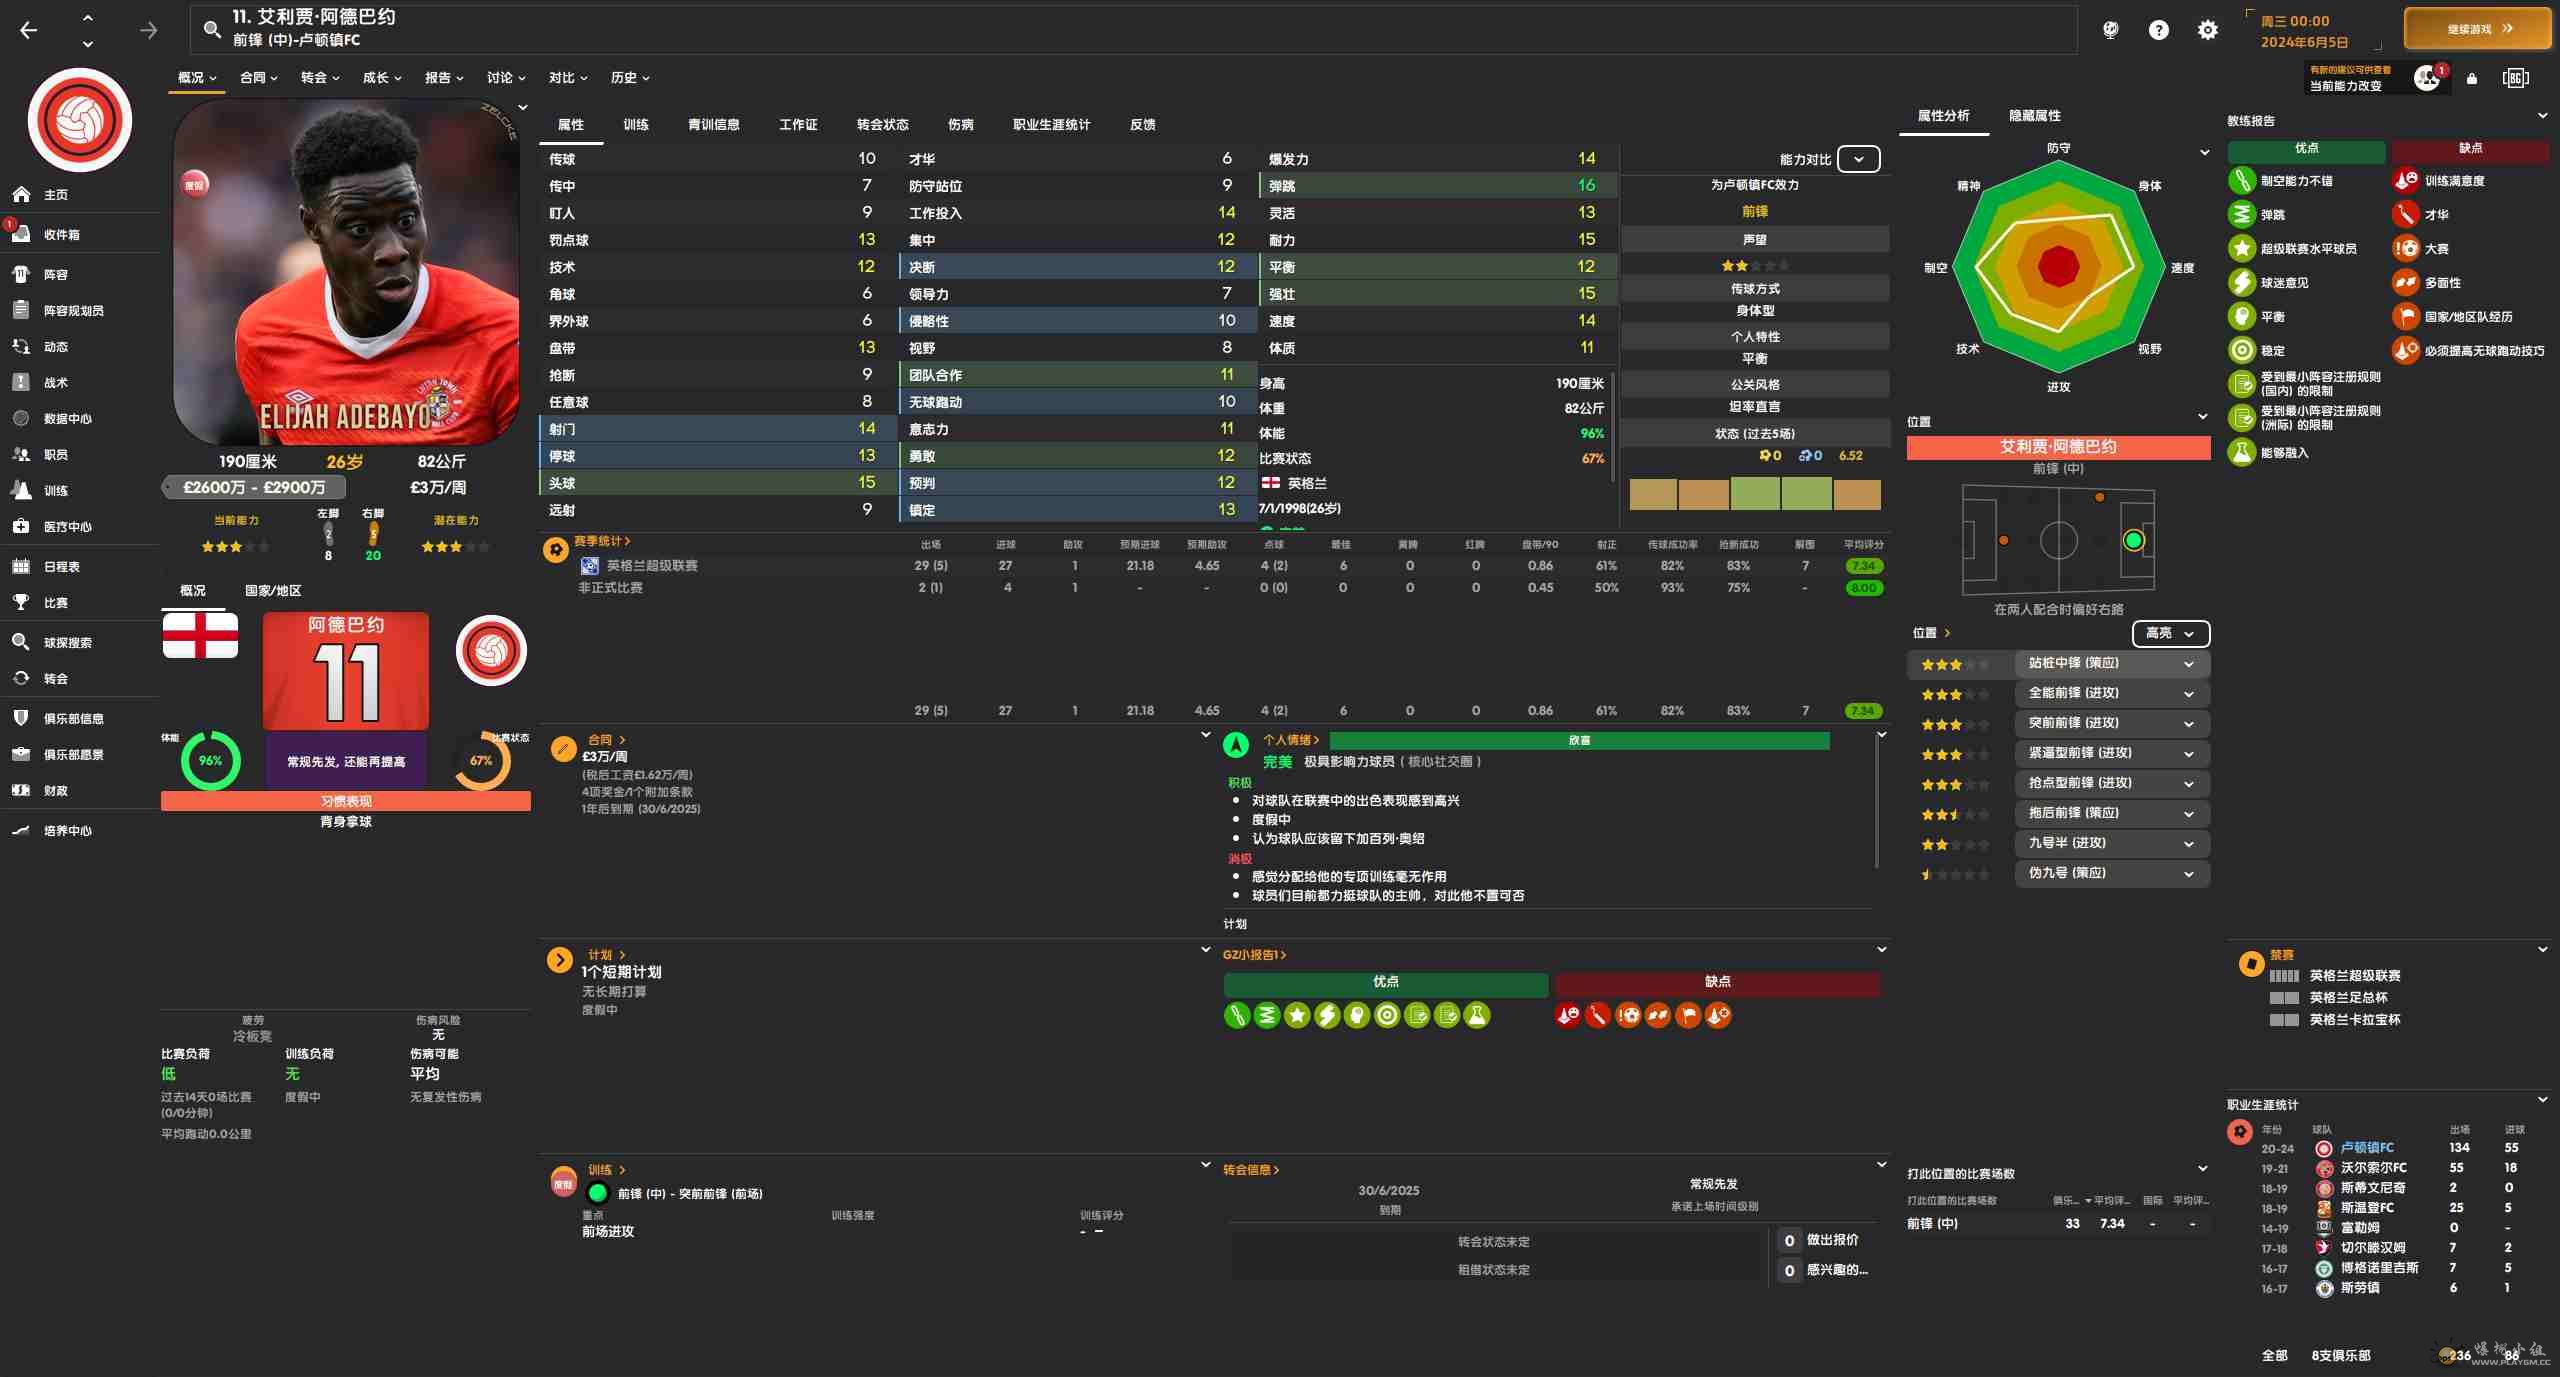The height and width of the screenshot is (1377, 2560).
Task: Click the Elijah Adebayo player portrait
Action: [346, 272]
